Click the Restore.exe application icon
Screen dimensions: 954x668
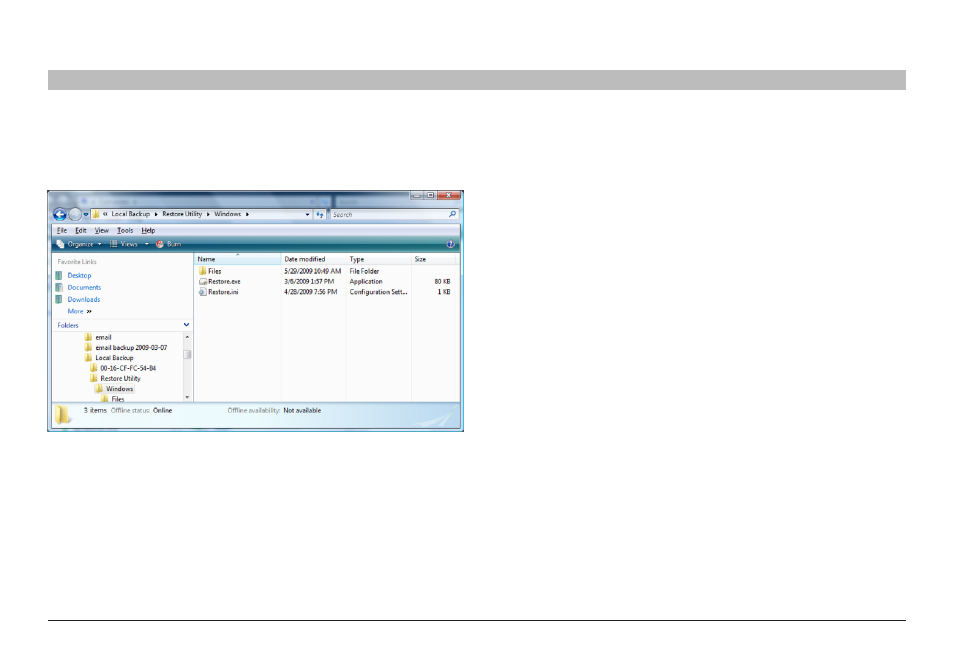203,282
